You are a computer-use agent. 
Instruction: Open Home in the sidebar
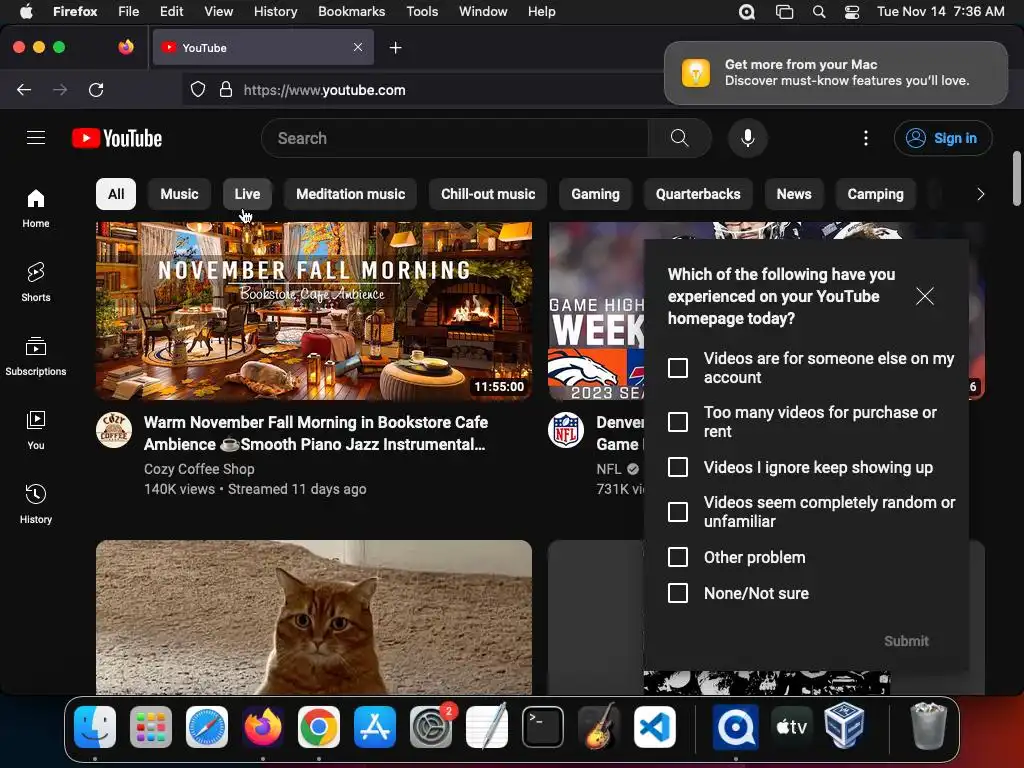coord(36,208)
